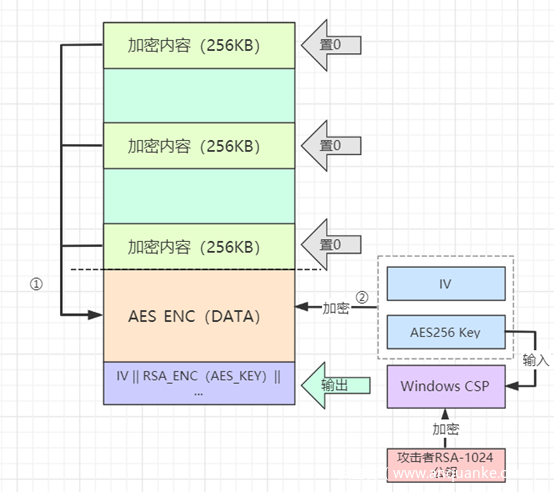
Task: Click the purple IV || RSA_ENC block
Action: tap(199, 384)
